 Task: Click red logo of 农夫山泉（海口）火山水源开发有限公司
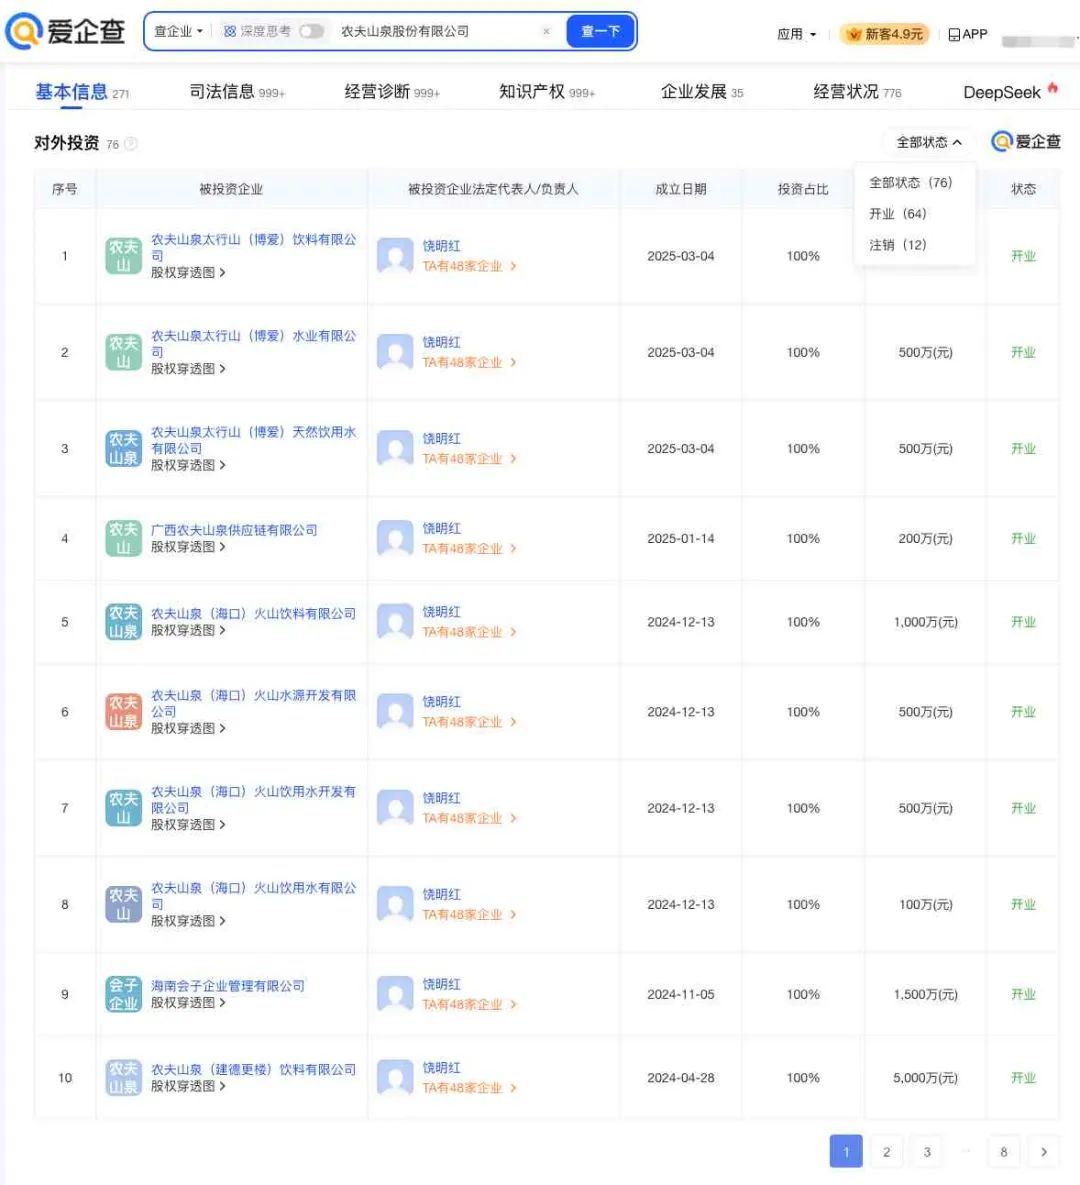[x=123, y=712]
